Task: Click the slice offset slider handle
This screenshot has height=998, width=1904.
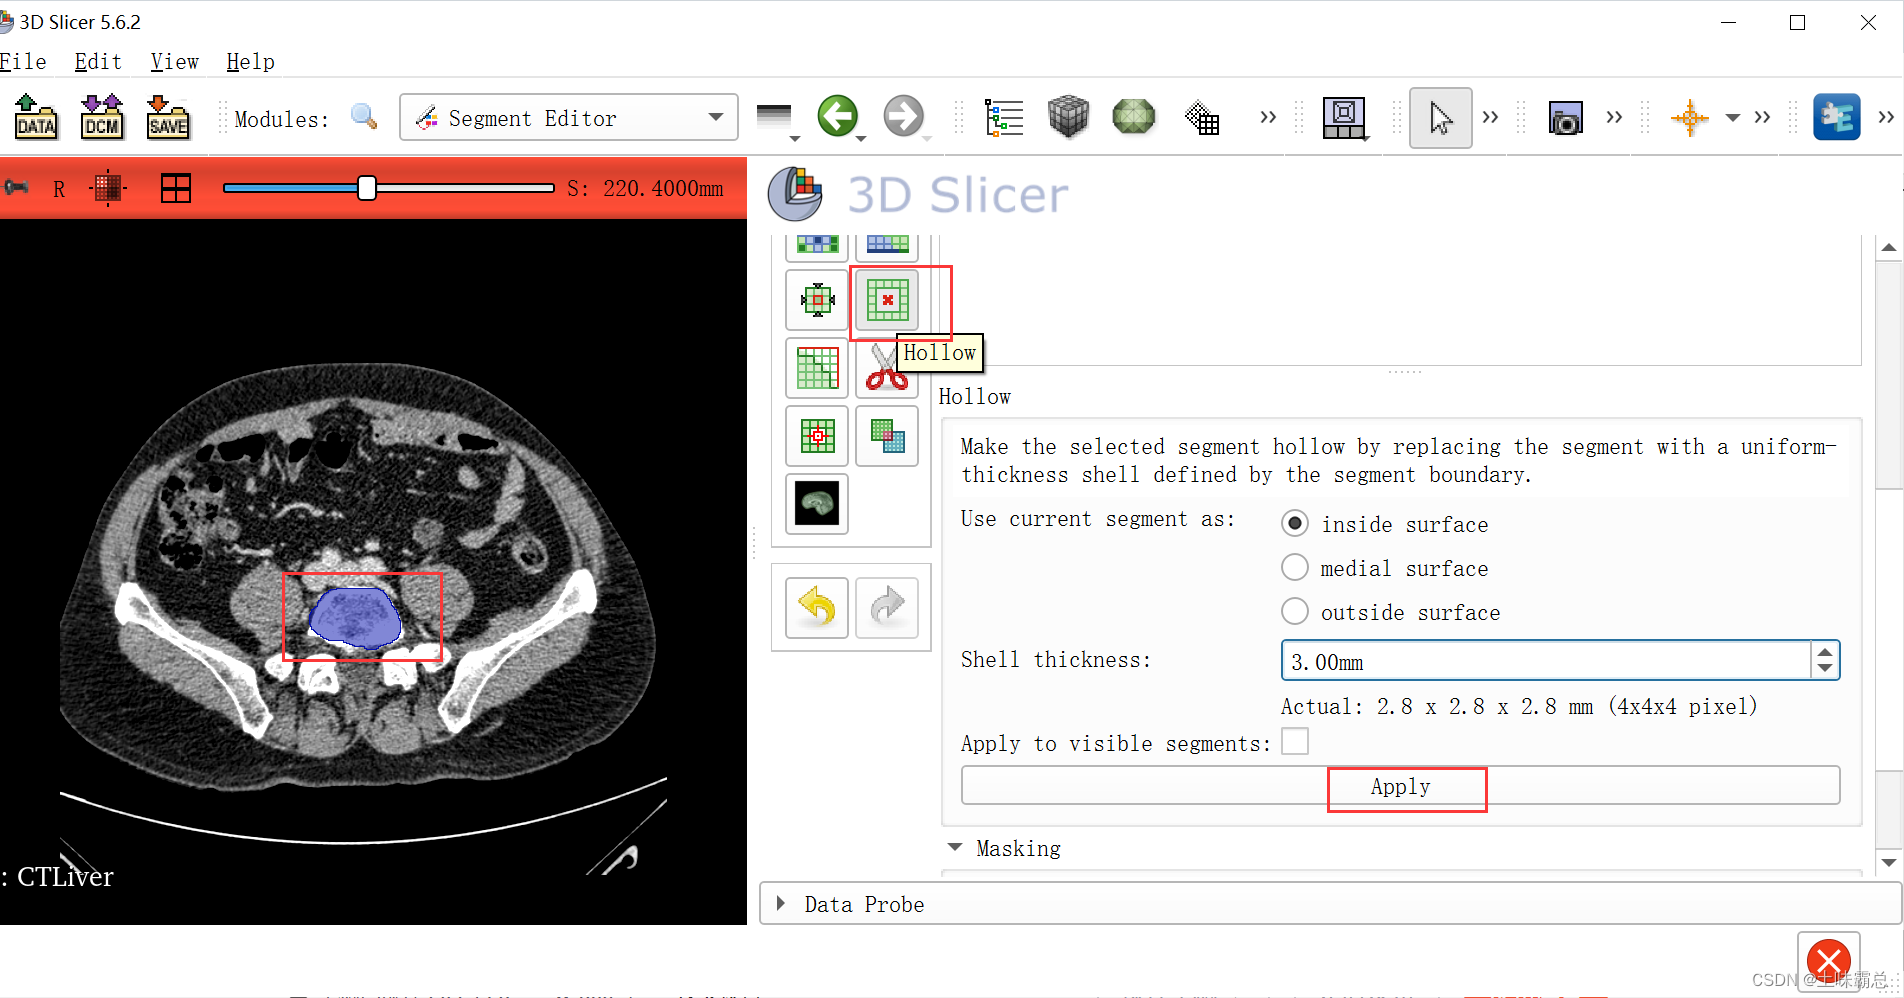Action: pos(367,188)
